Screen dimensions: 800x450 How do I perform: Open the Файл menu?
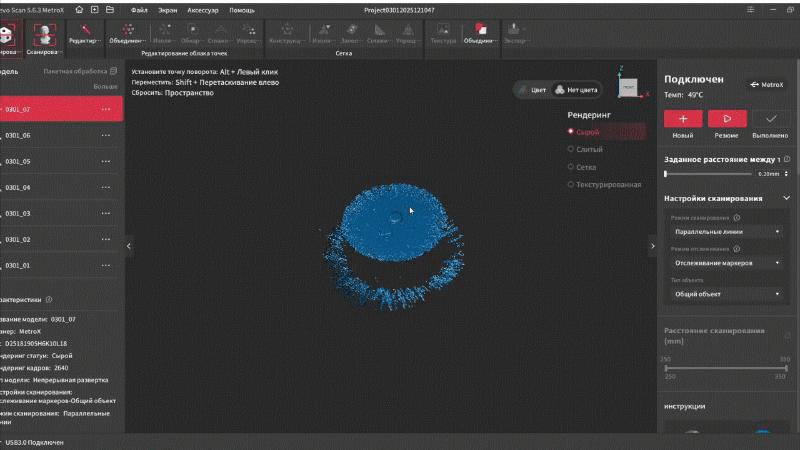click(x=139, y=8)
